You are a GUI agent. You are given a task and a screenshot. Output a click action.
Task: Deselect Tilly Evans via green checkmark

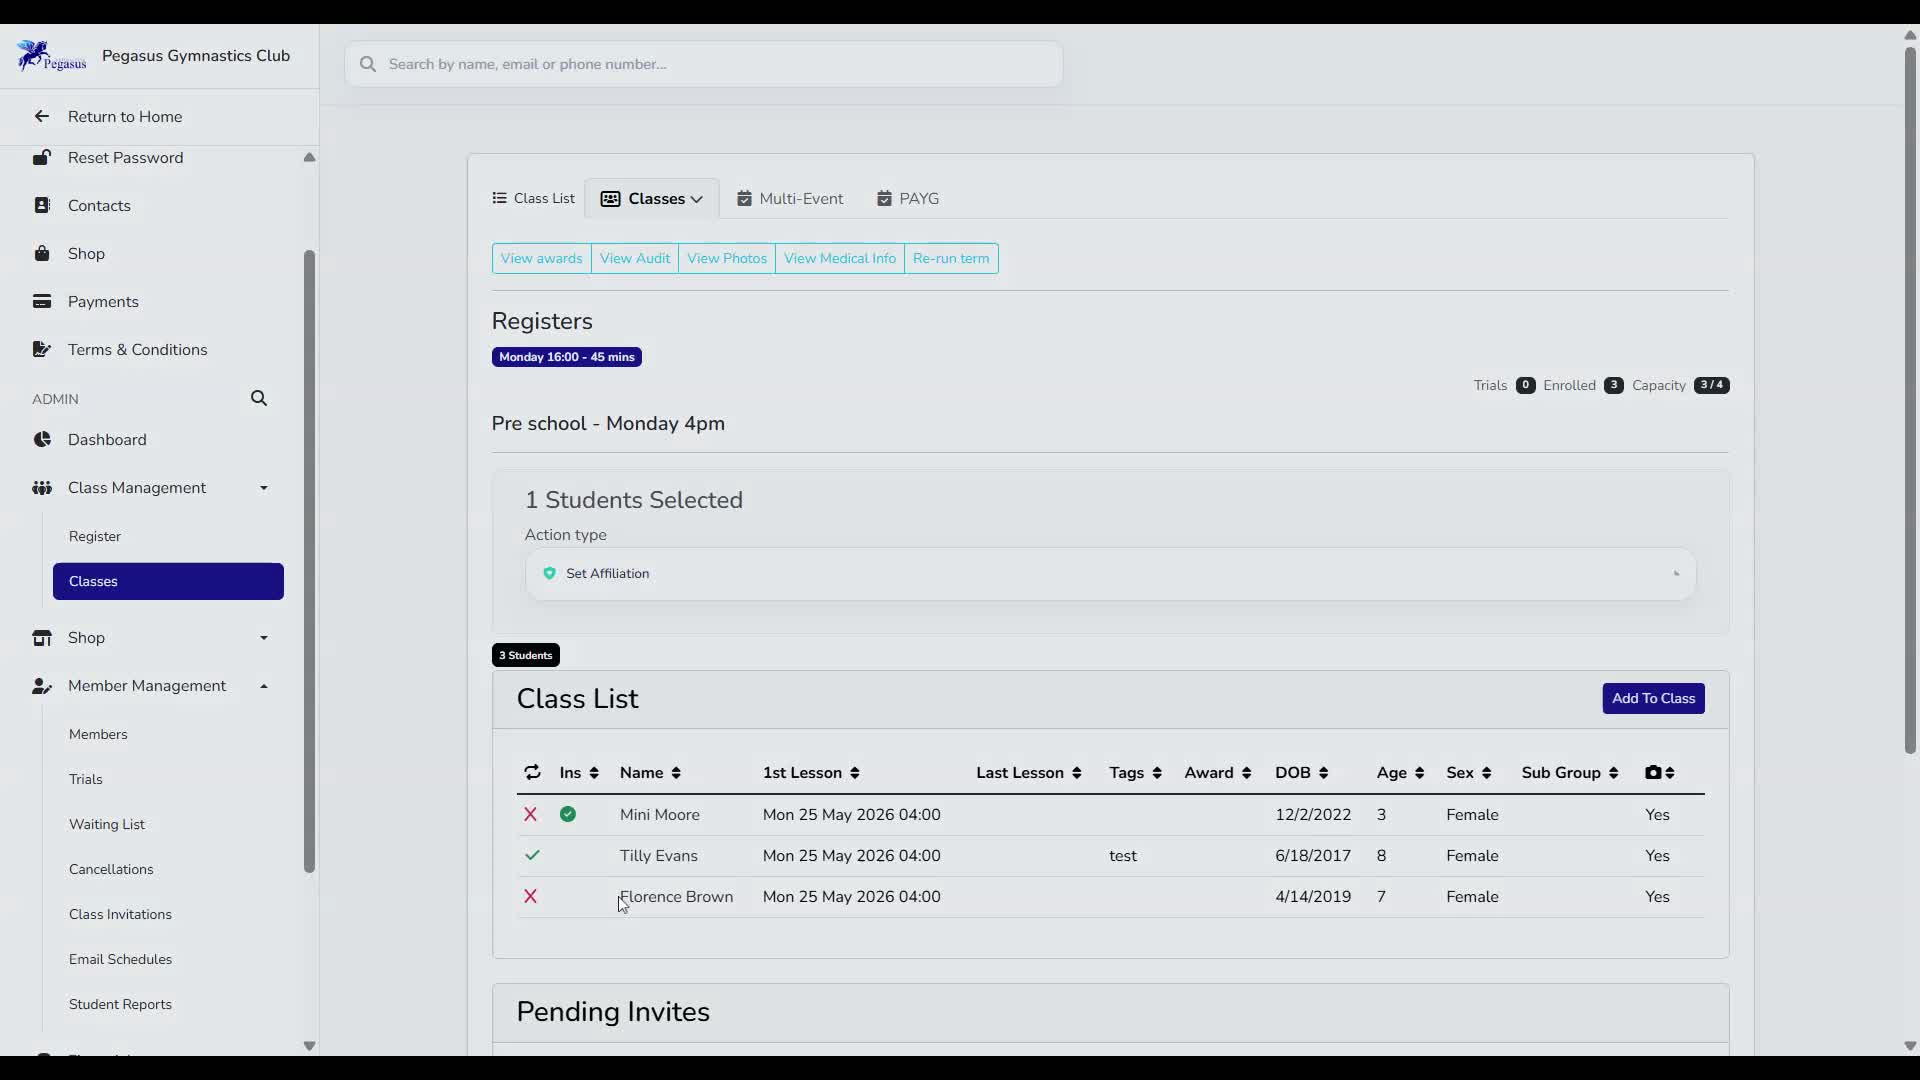click(532, 855)
